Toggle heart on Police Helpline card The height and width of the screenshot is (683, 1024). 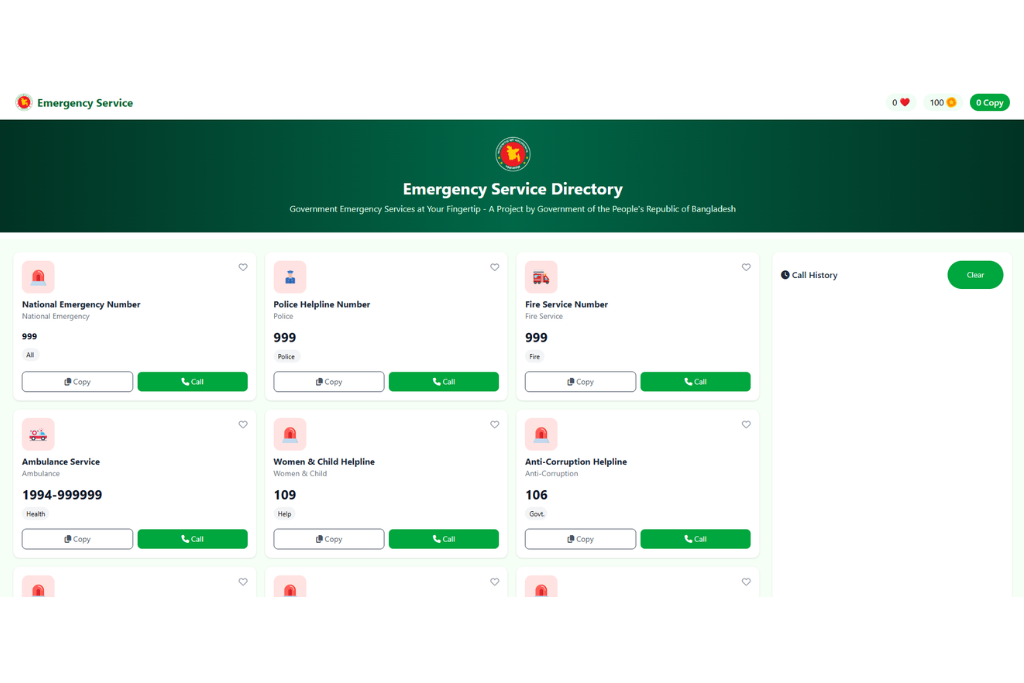494,267
